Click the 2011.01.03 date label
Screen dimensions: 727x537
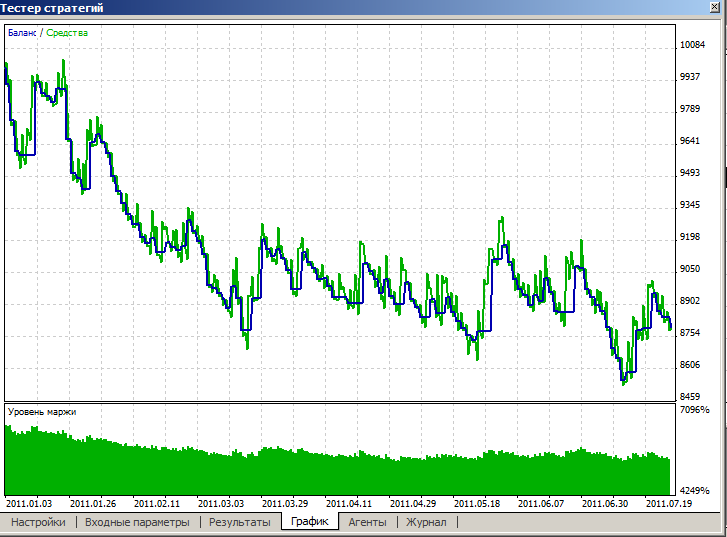click(x=29, y=503)
